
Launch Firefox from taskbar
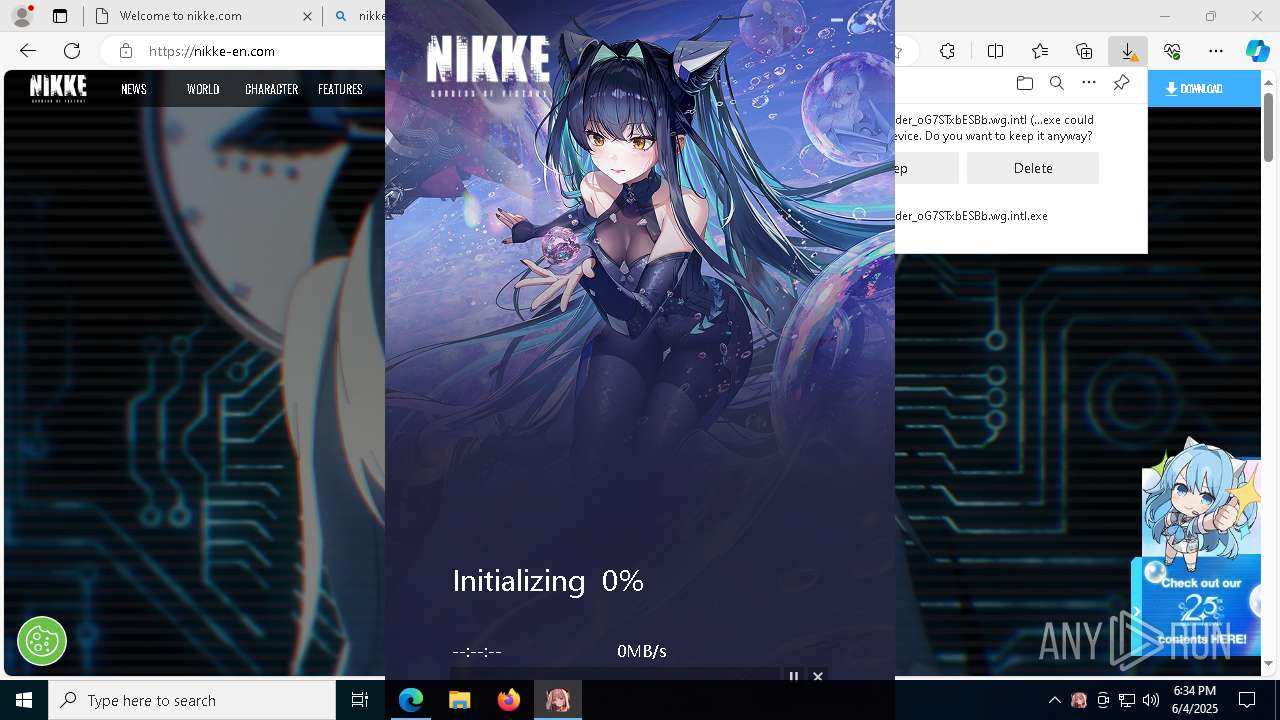[509, 700]
